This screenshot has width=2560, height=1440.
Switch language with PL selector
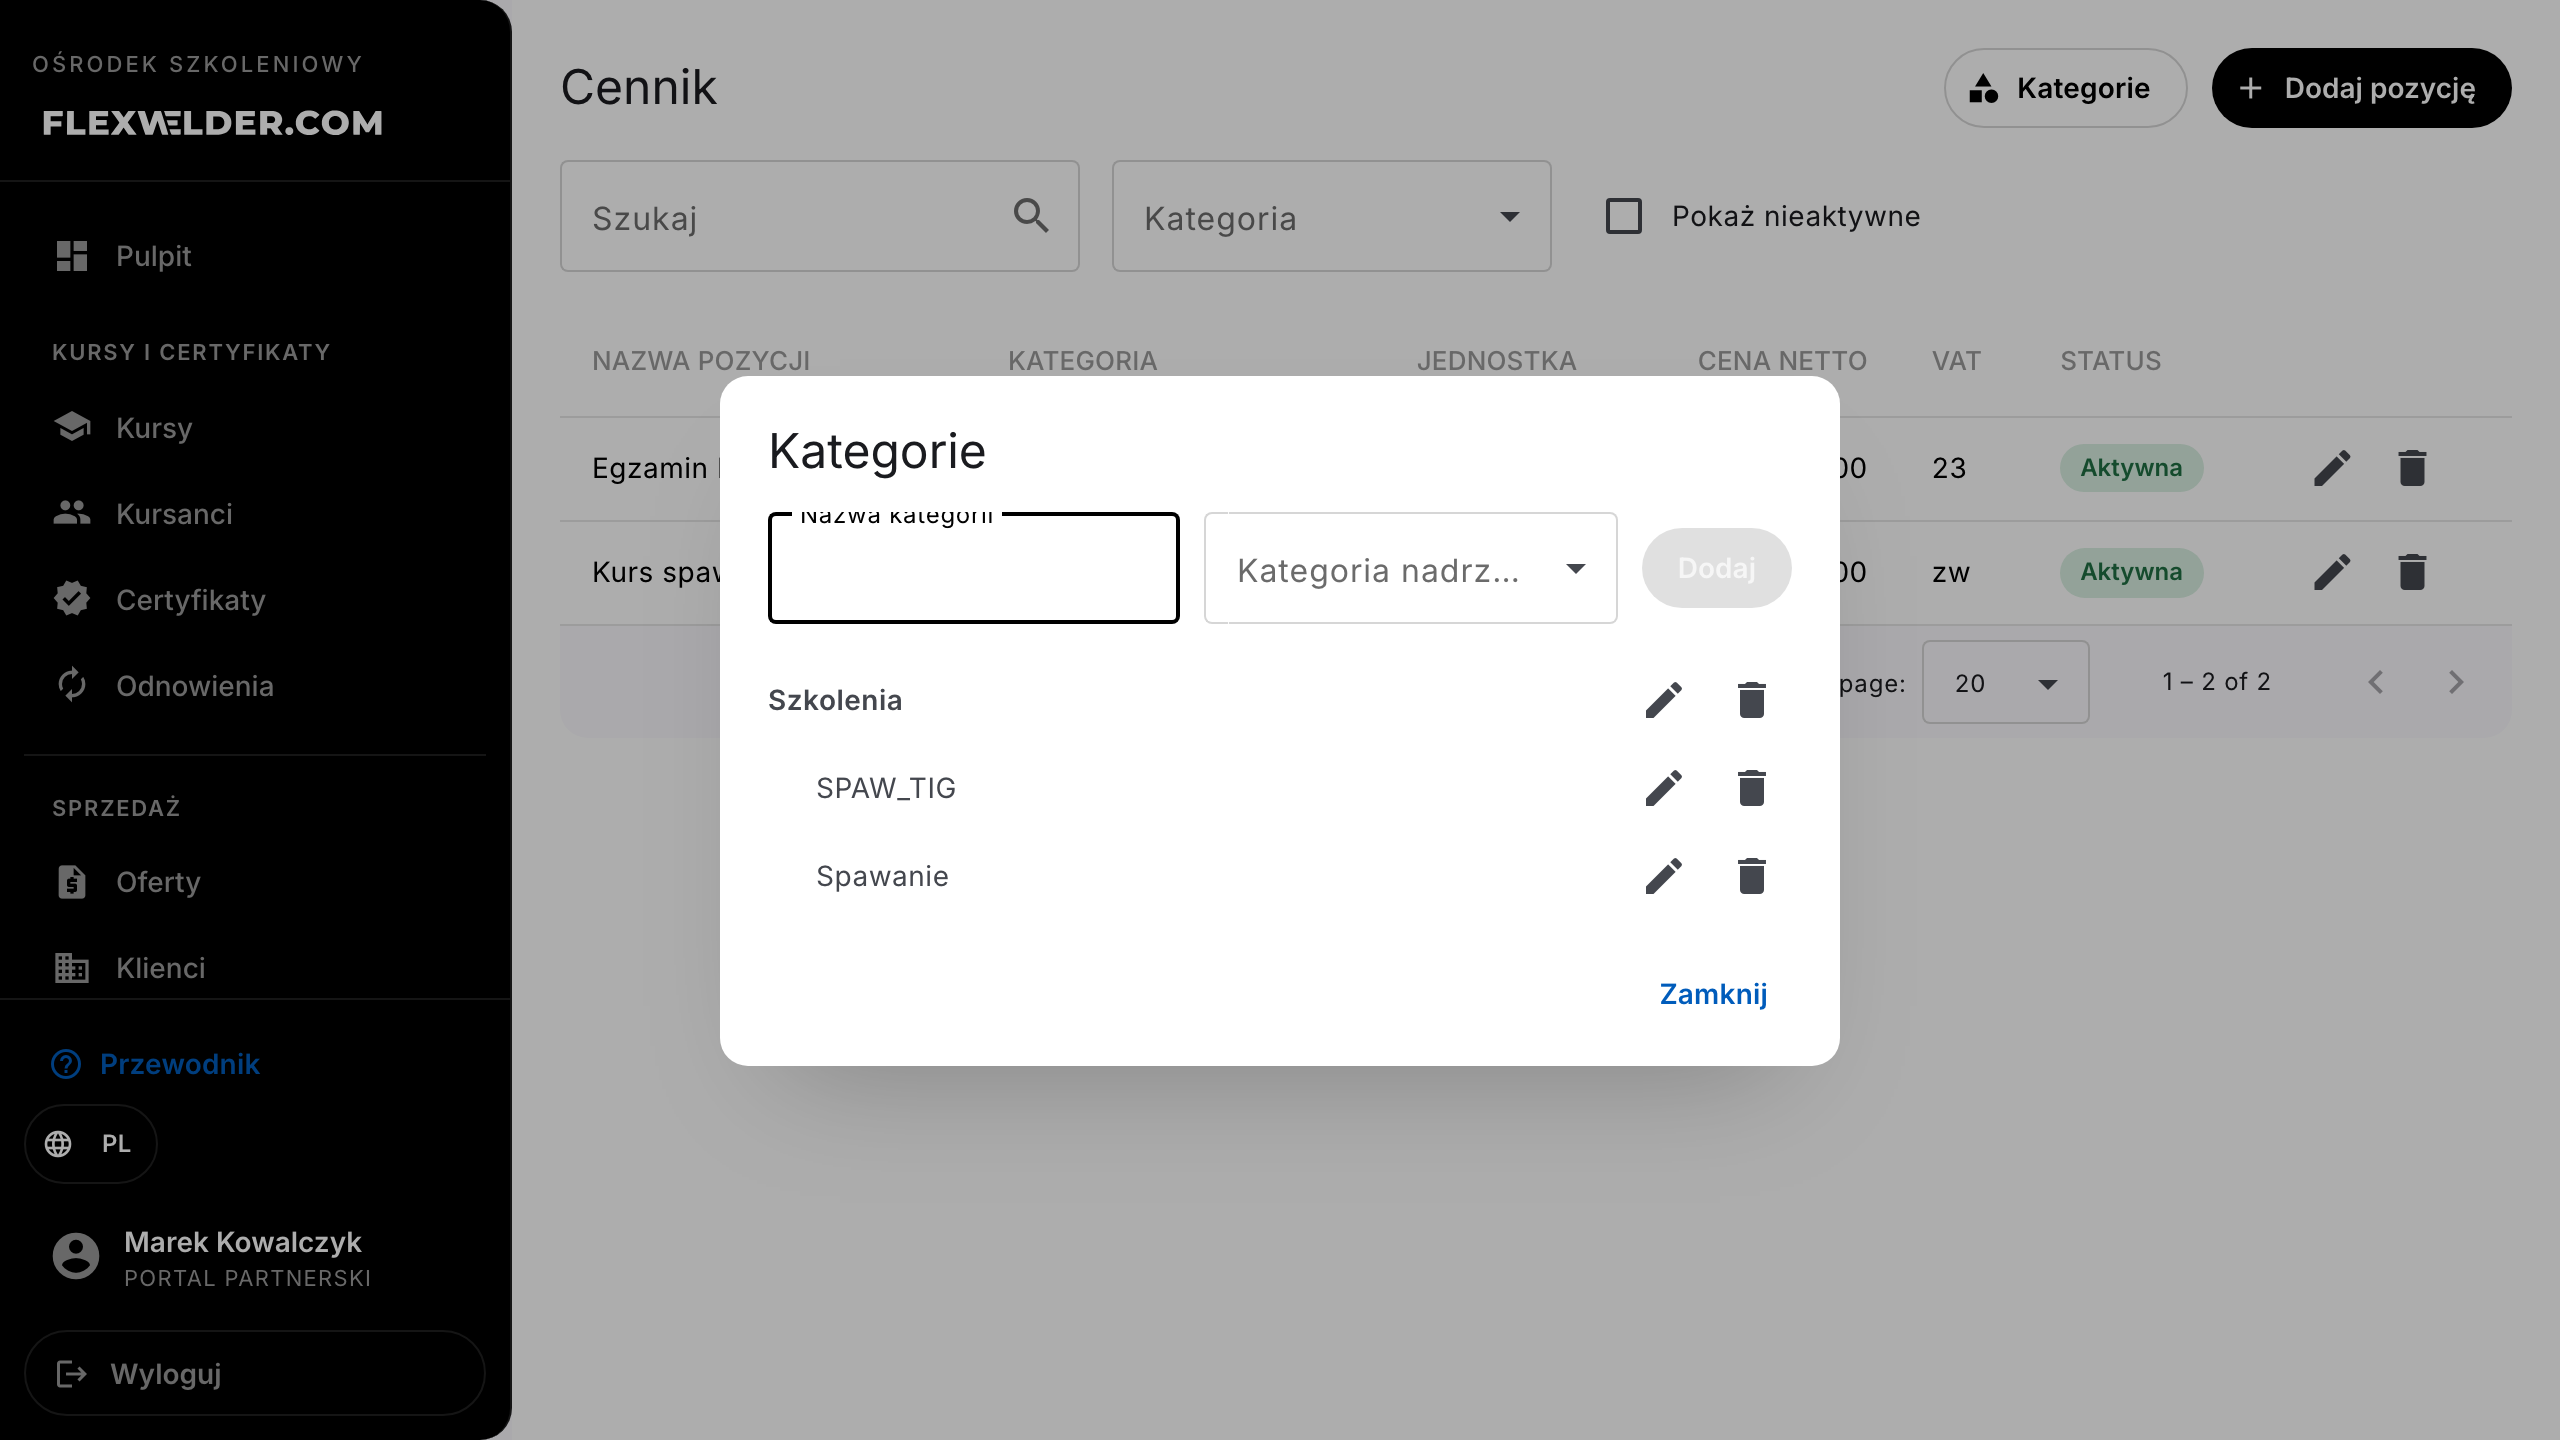[91, 1144]
